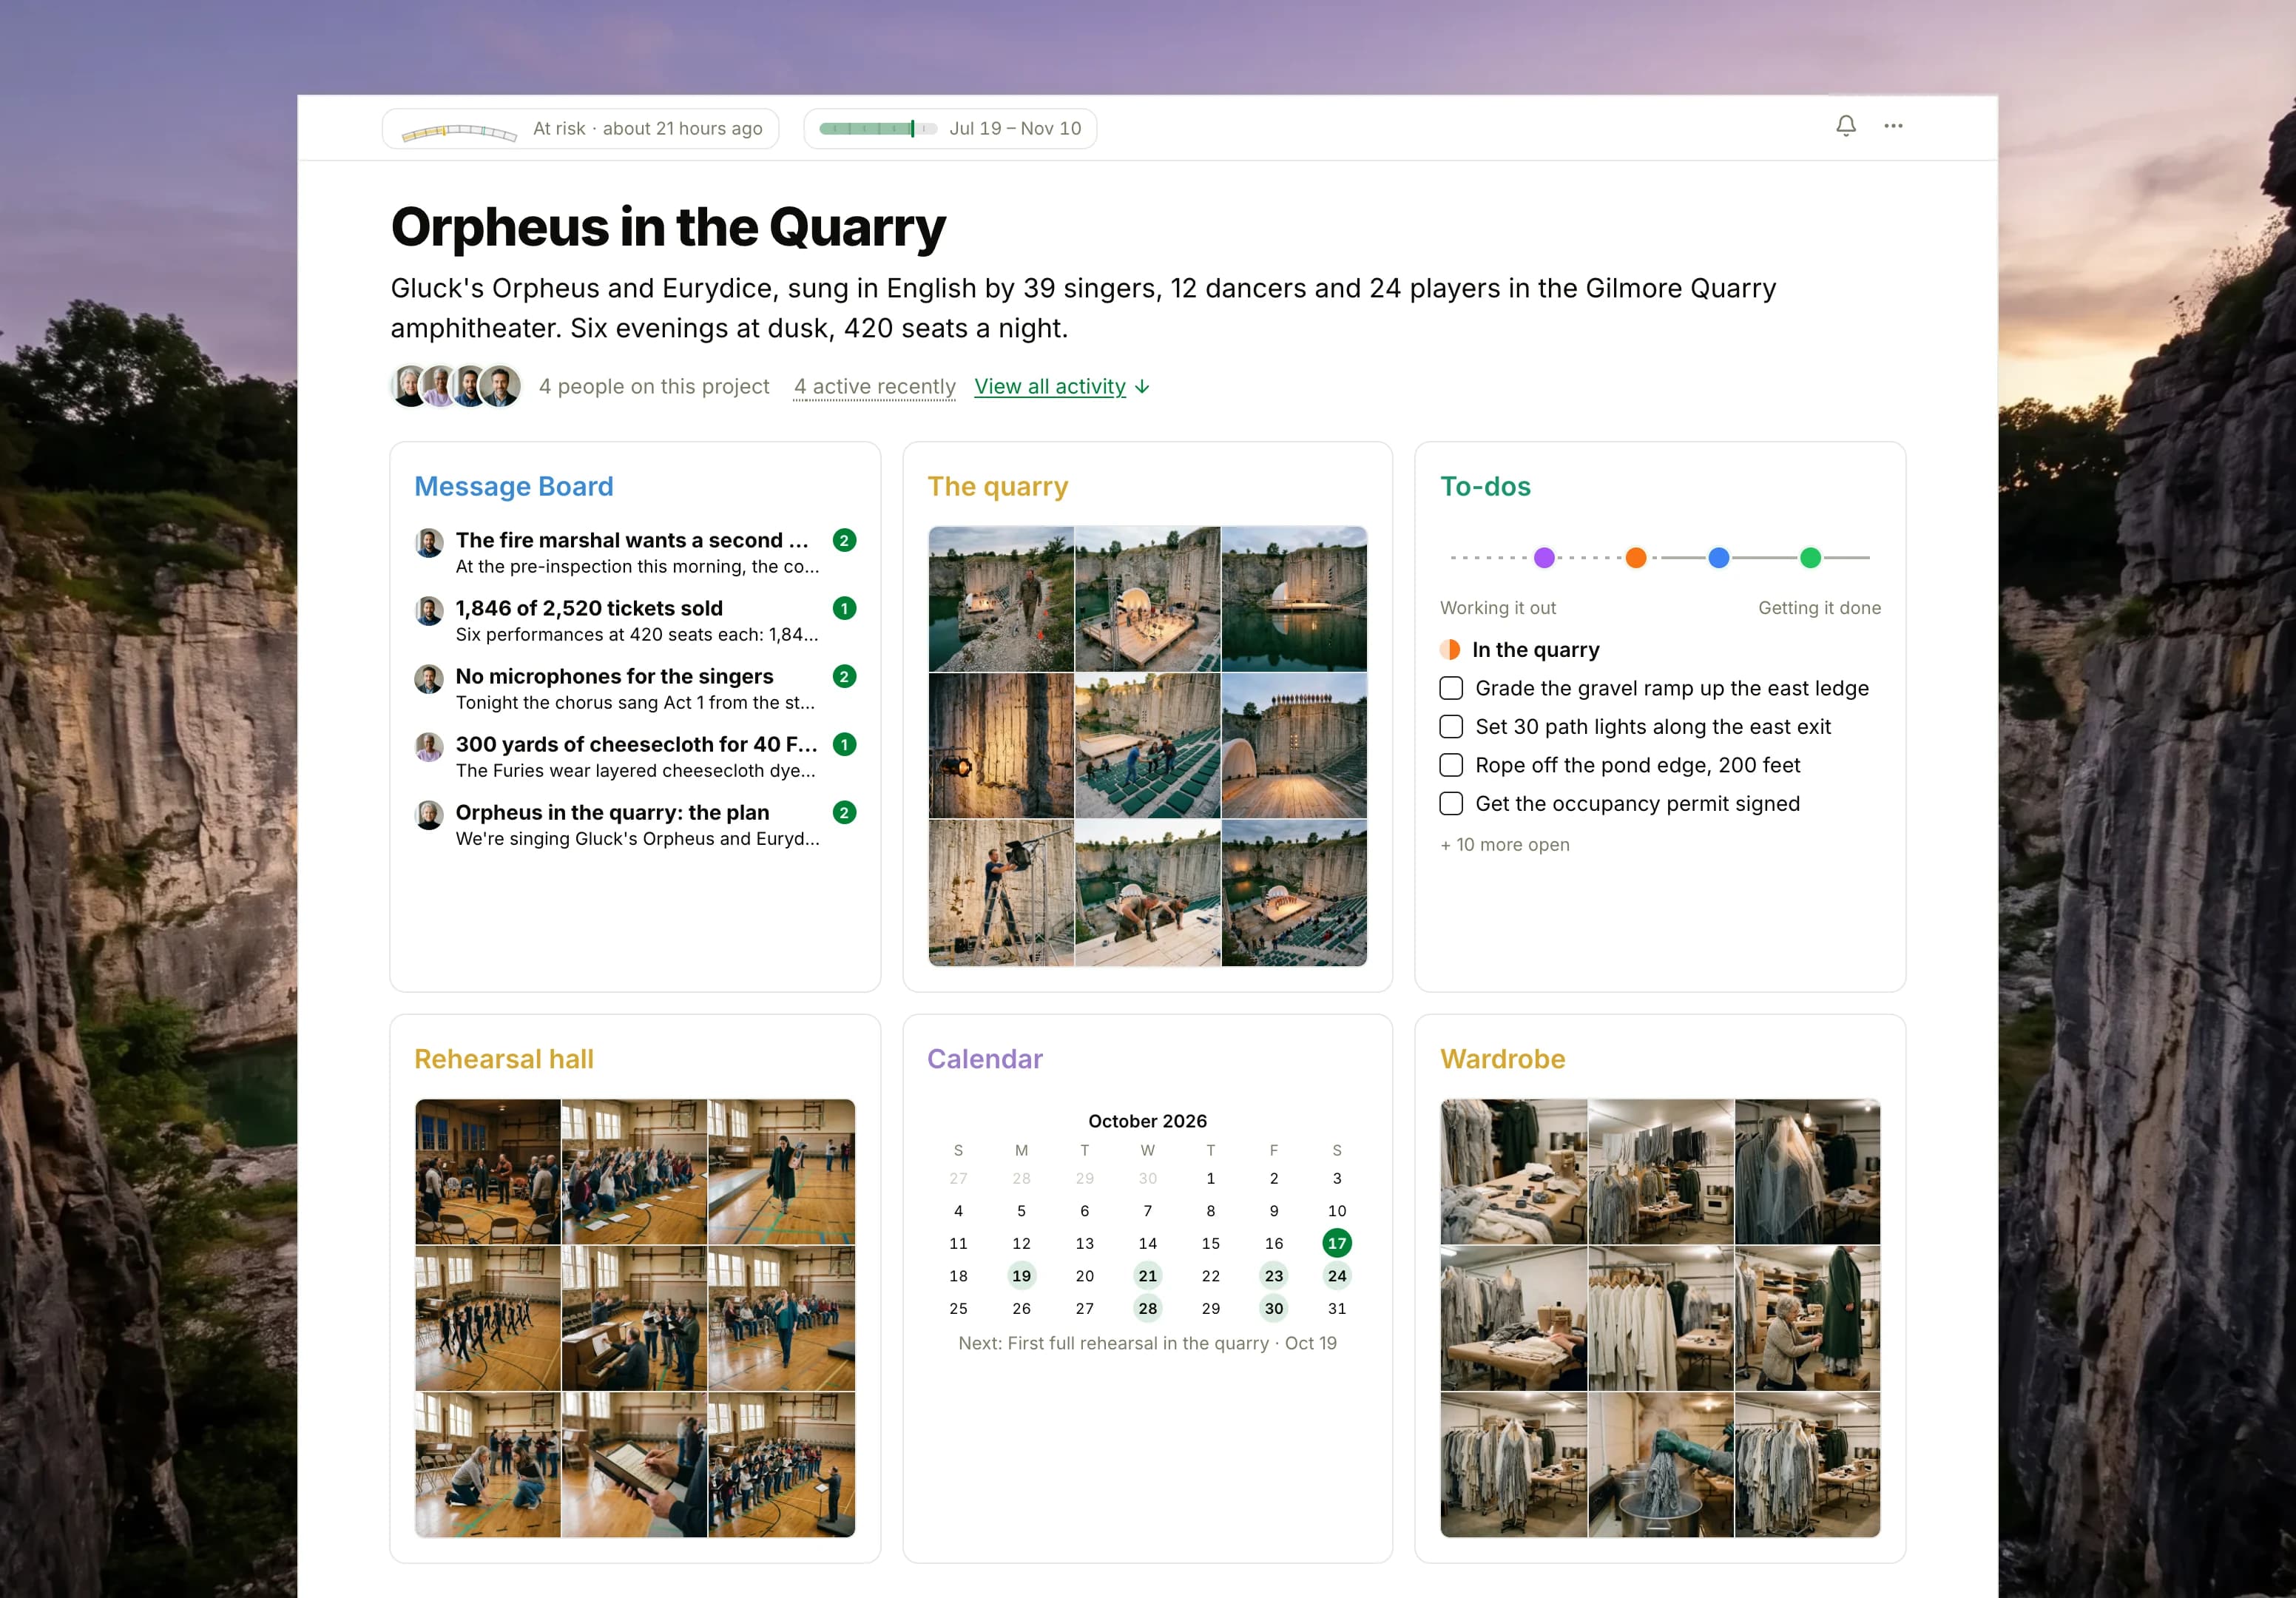
Task: Tick the Get the occupancy permit signed box
Action: [1451, 803]
